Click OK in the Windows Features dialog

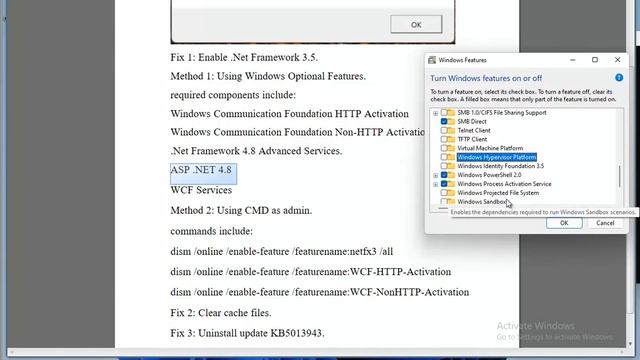coord(564,223)
